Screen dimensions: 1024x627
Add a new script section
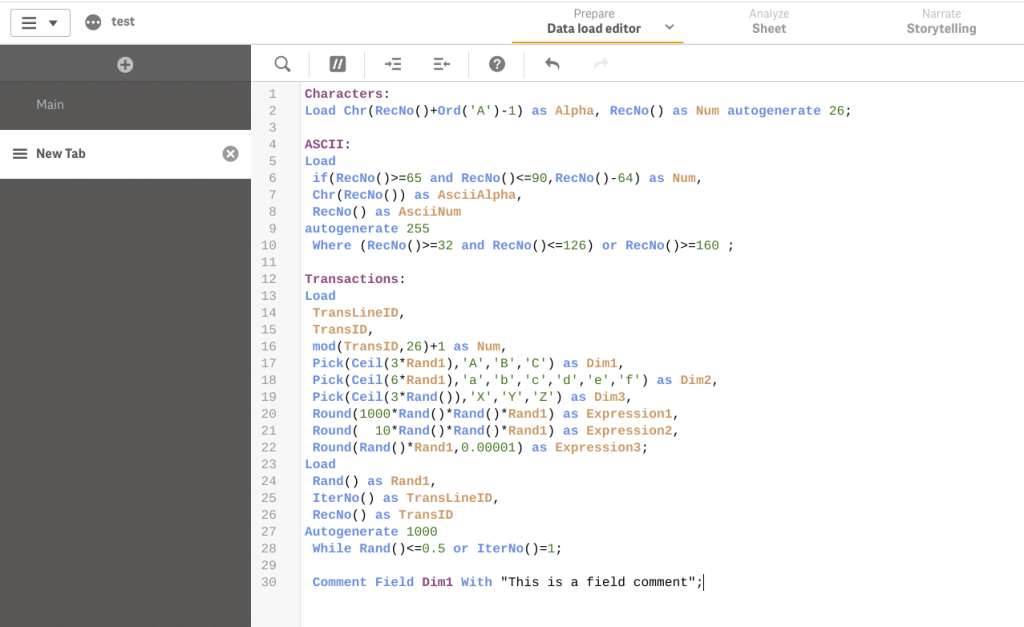(x=125, y=65)
